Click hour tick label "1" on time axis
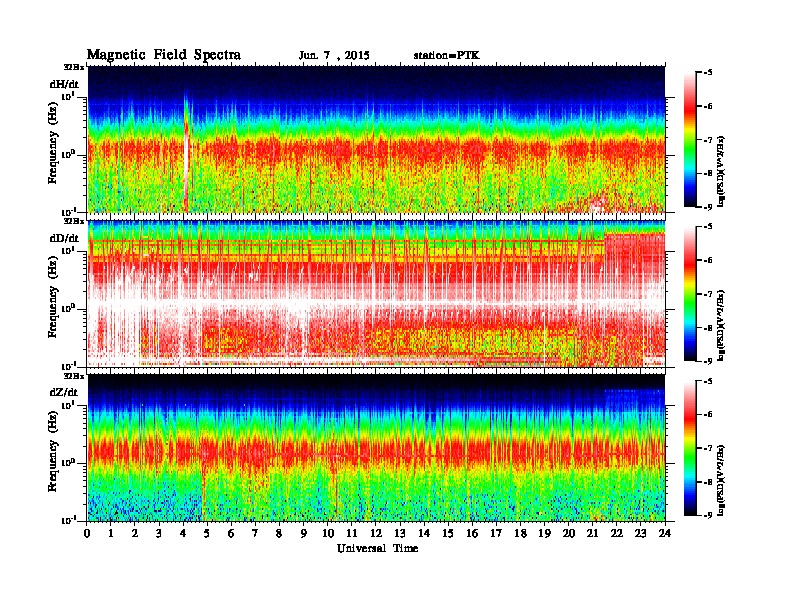Image resolution: width=792 pixels, height=612 pixels. pyautogui.click(x=111, y=533)
